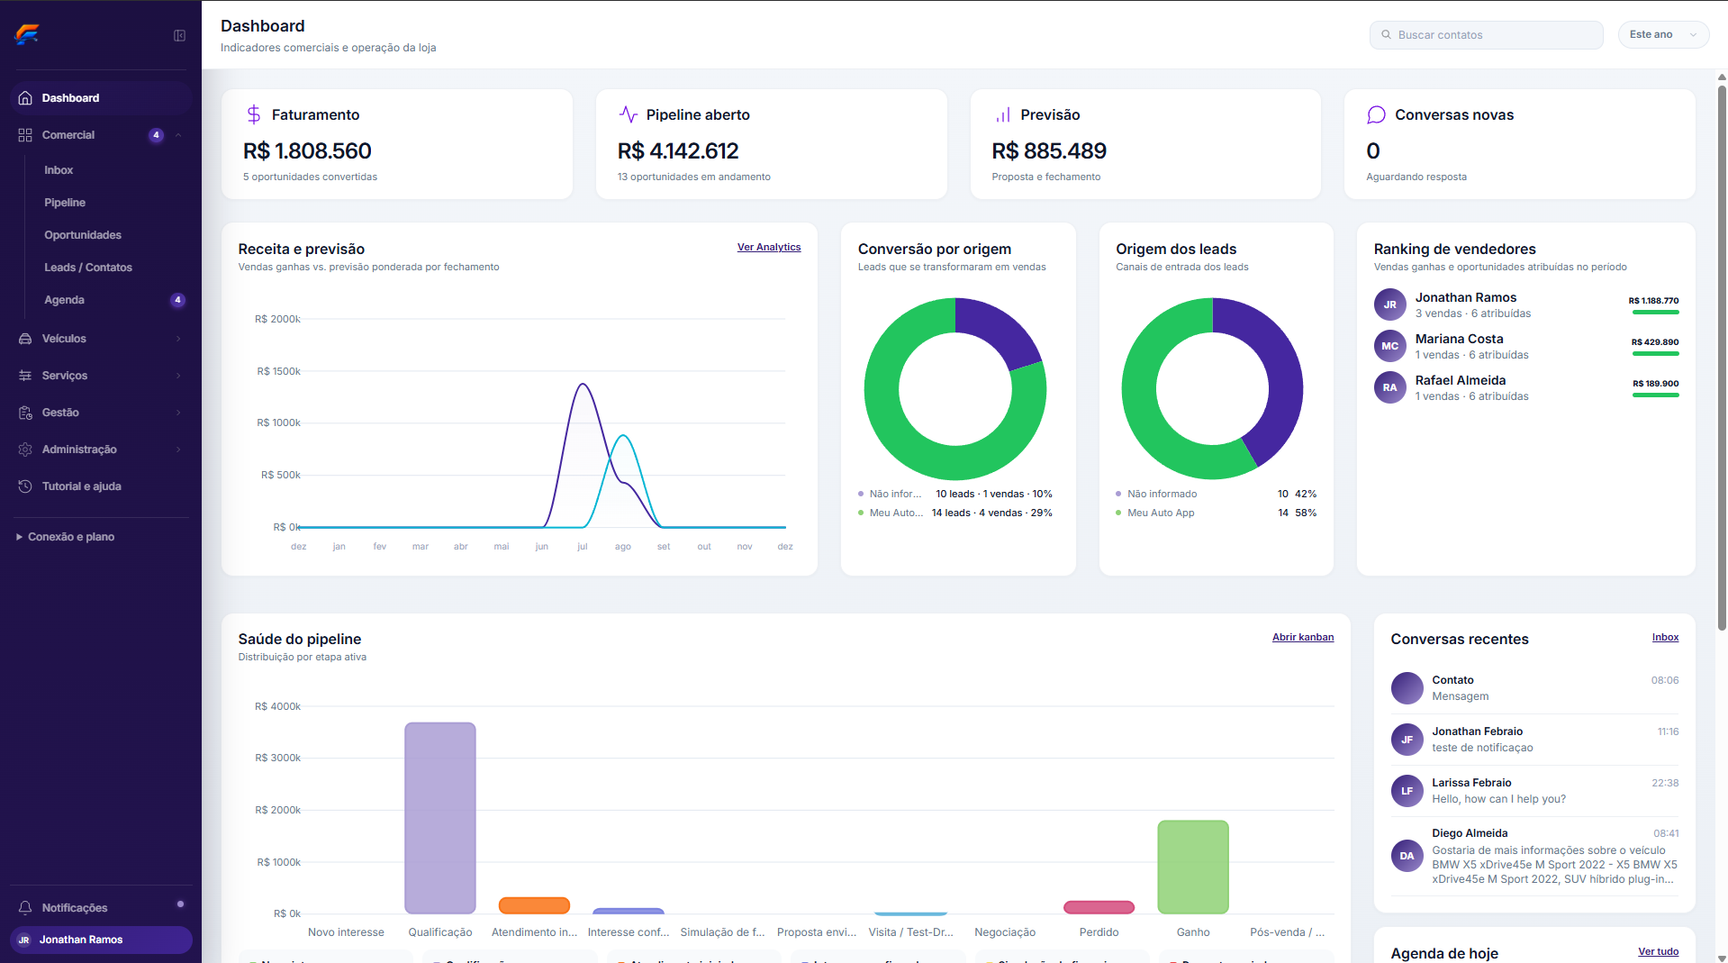Click the Dashboard home icon
This screenshot has height=963, width=1728.
tap(25, 98)
